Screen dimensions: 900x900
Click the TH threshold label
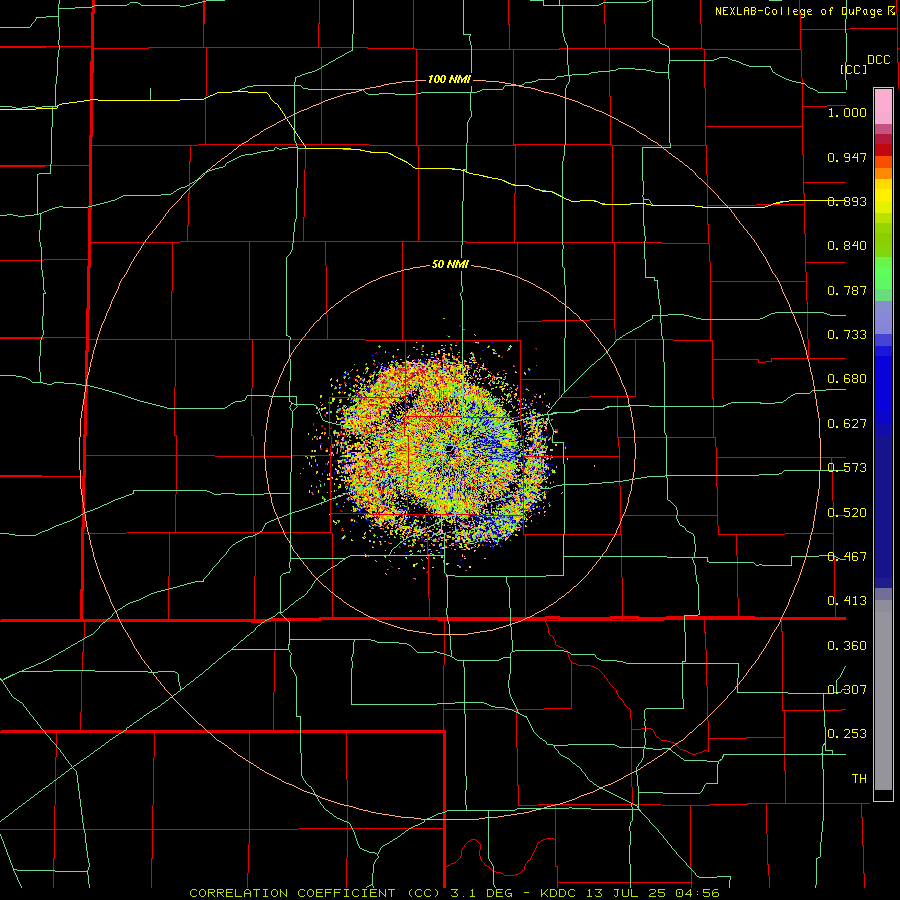[859, 779]
